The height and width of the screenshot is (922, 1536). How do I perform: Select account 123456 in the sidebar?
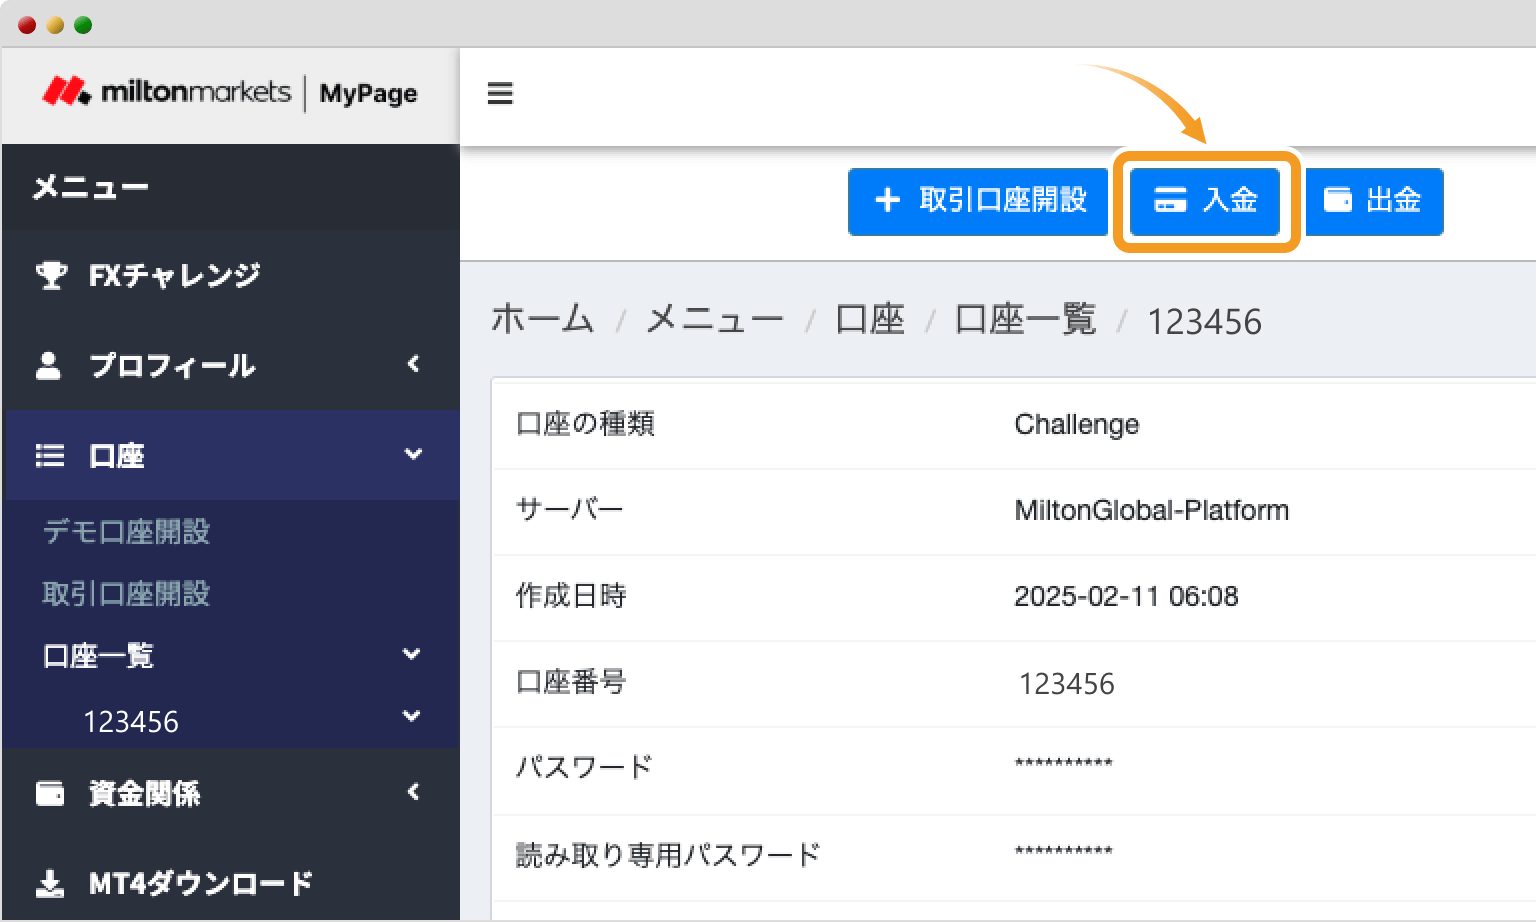tap(131, 722)
